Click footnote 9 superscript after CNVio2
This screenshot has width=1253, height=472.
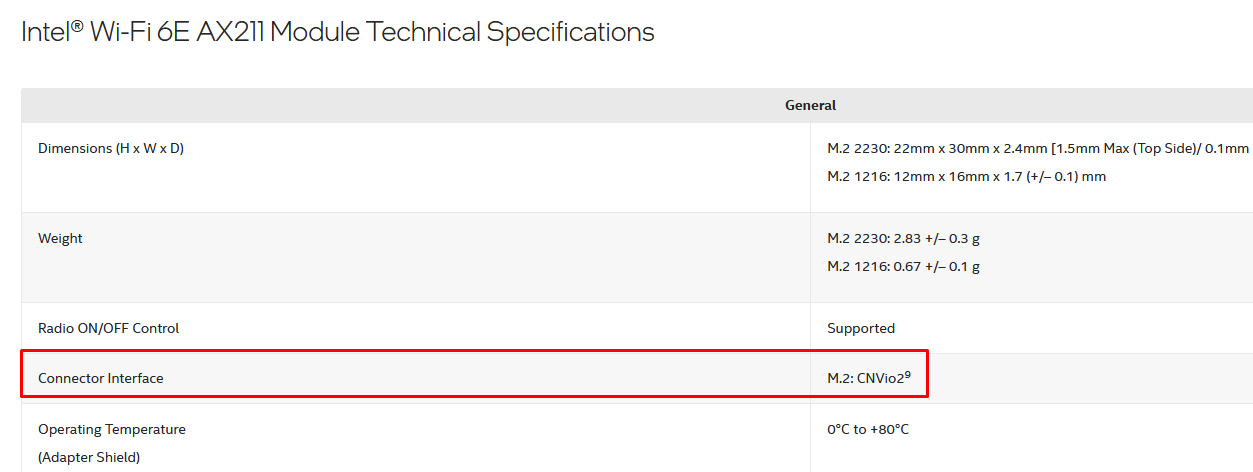click(x=907, y=374)
